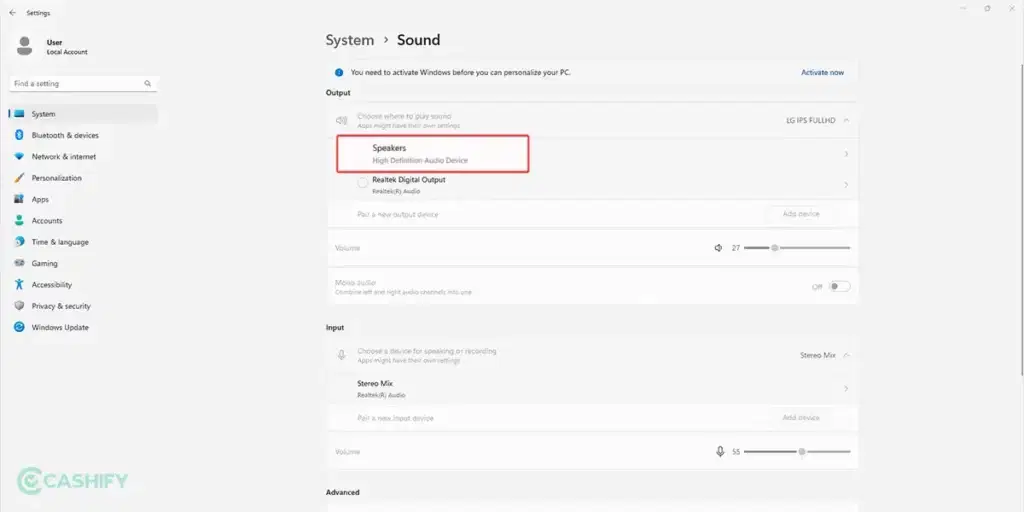Click the Realtek Digital Output name
This screenshot has height=512, width=1024.
click(x=409, y=180)
